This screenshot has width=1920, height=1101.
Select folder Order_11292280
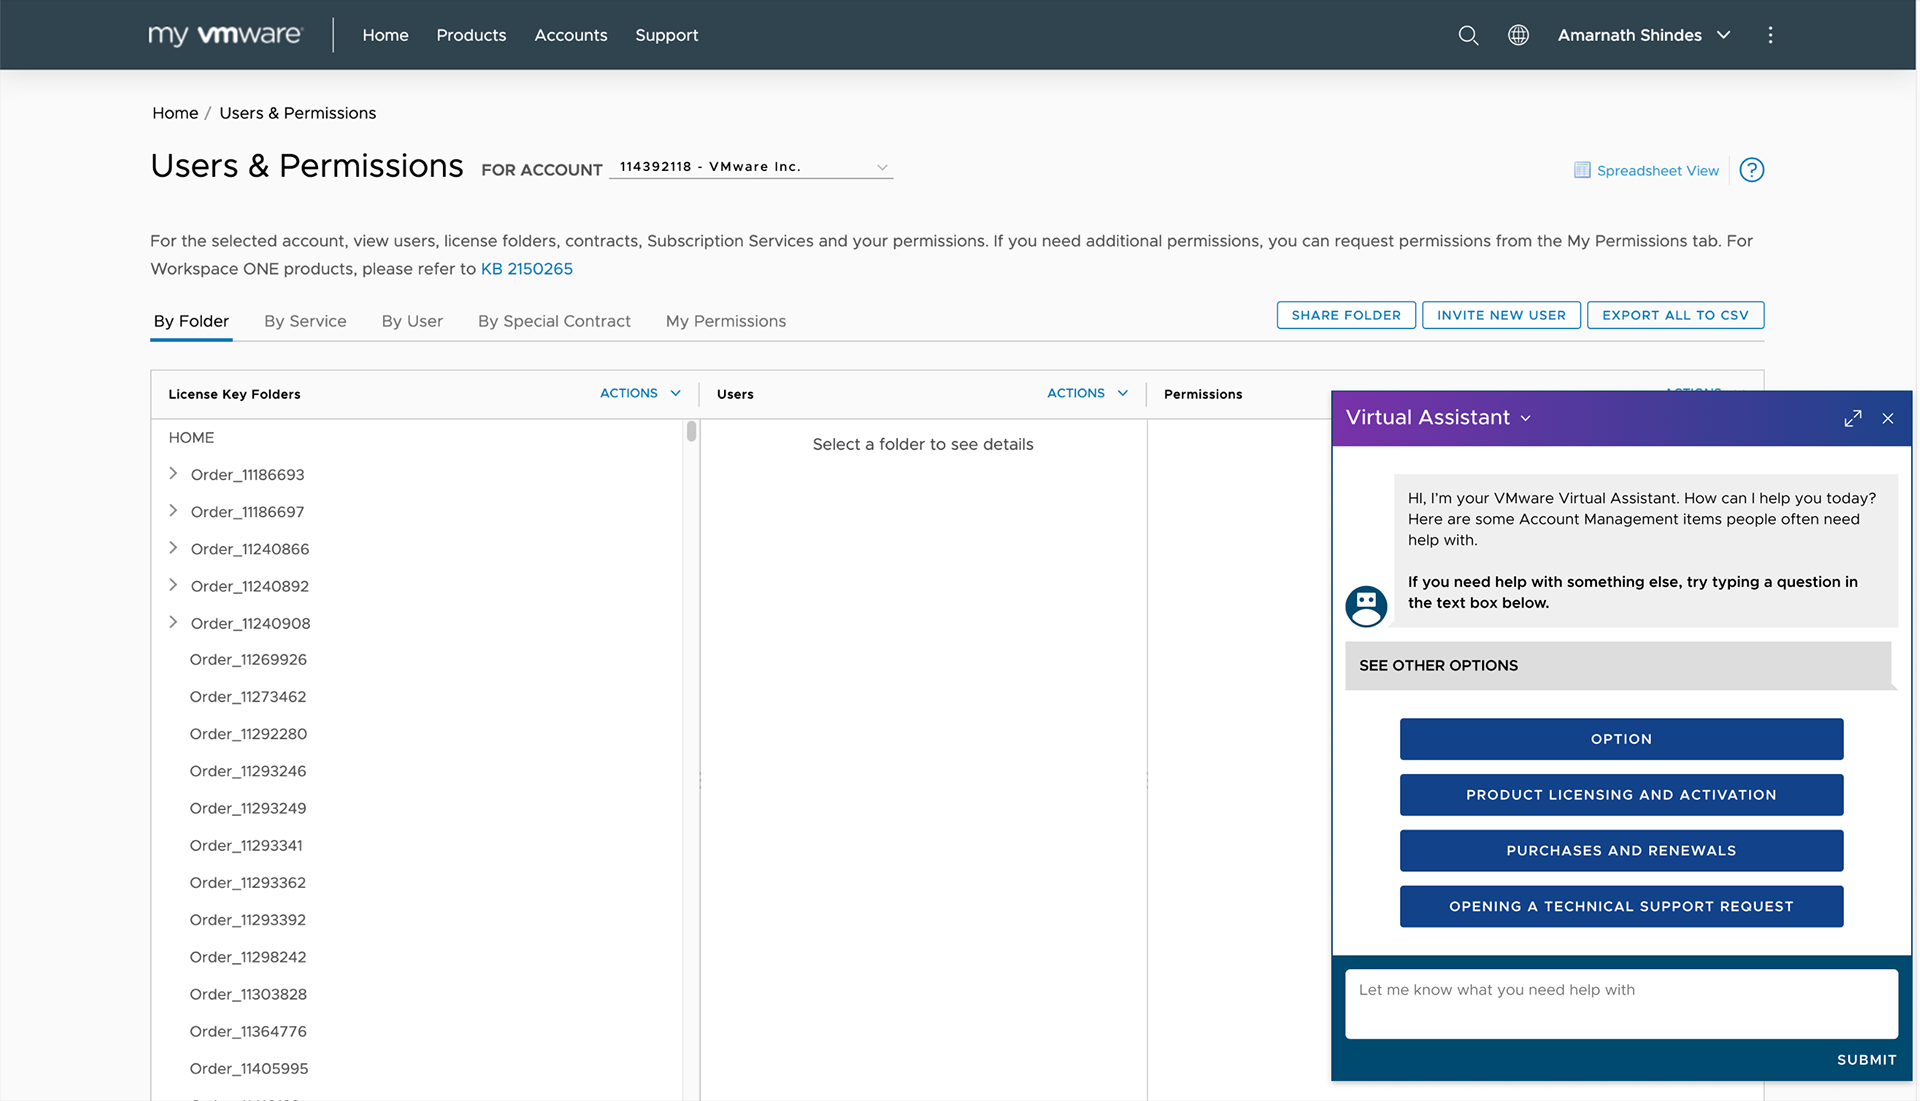(x=248, y=734)
